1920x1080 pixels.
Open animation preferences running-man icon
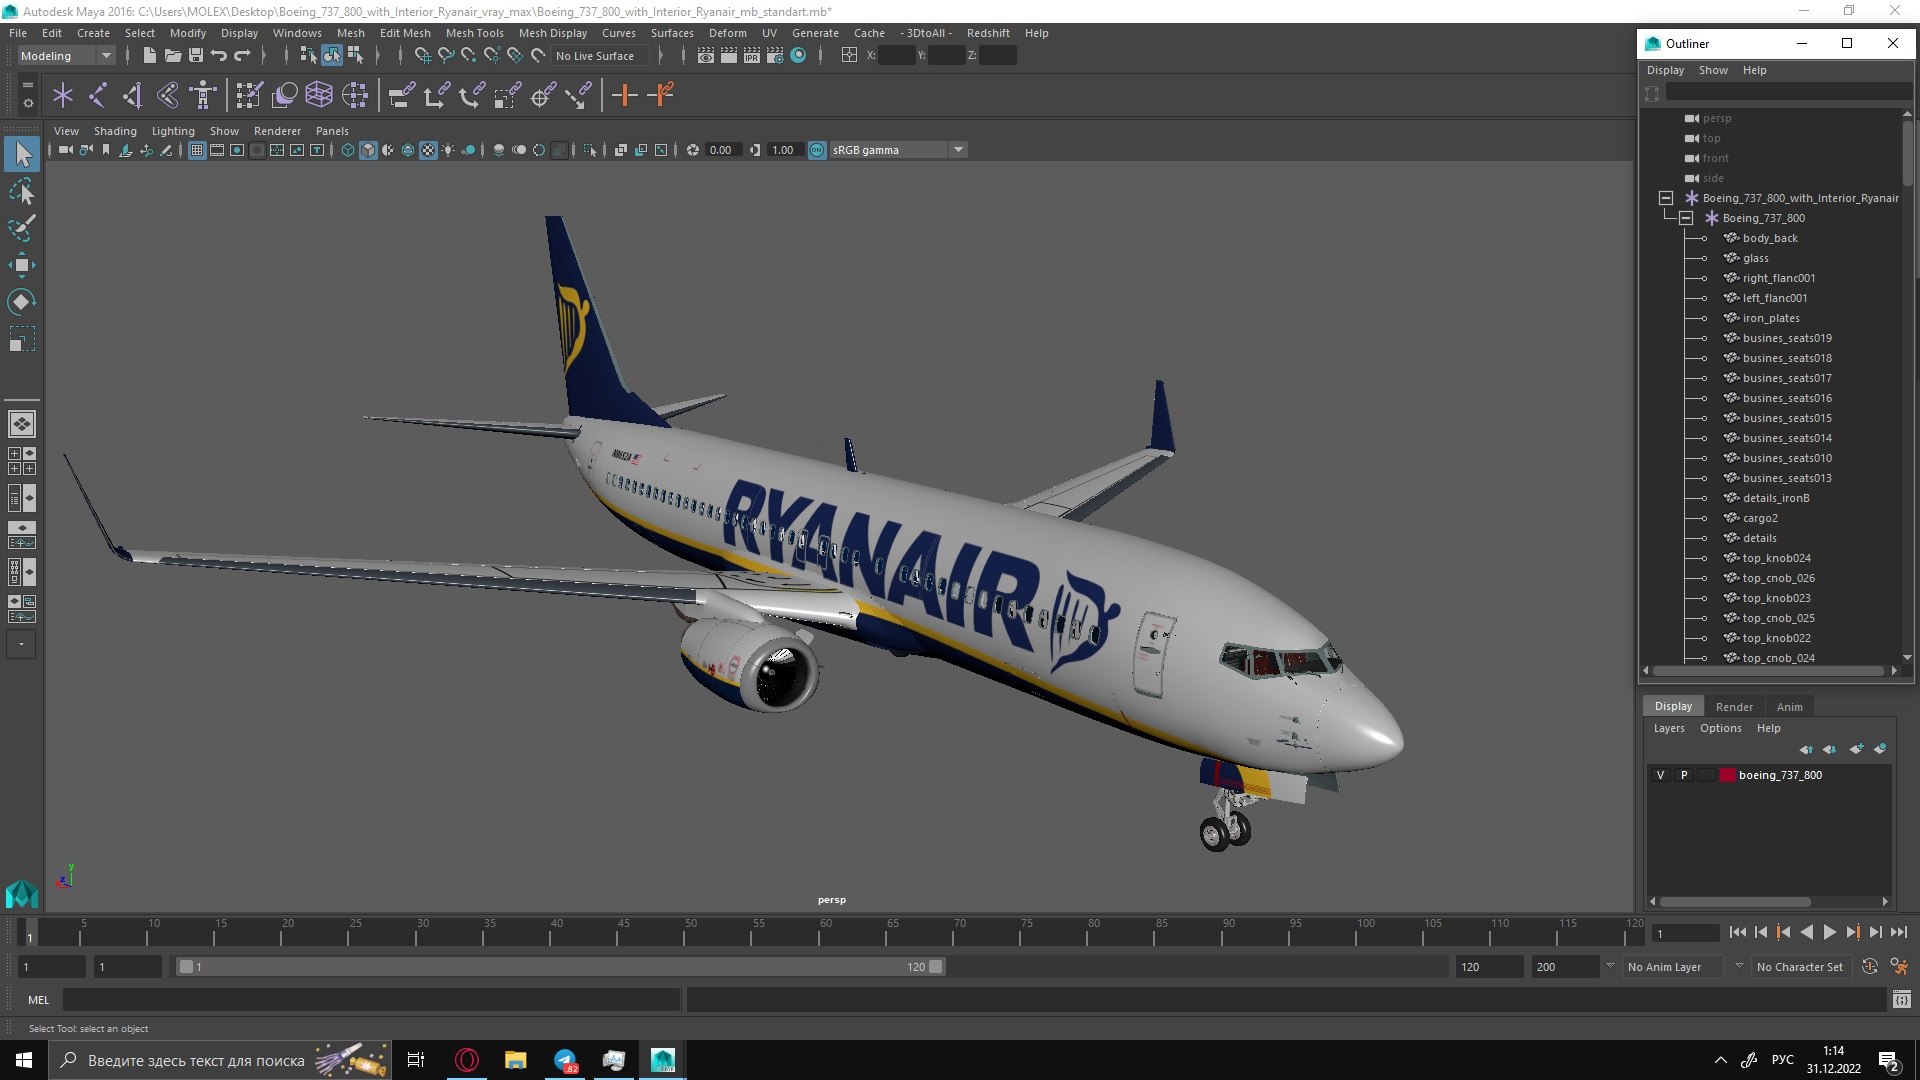coord(1900,967)
